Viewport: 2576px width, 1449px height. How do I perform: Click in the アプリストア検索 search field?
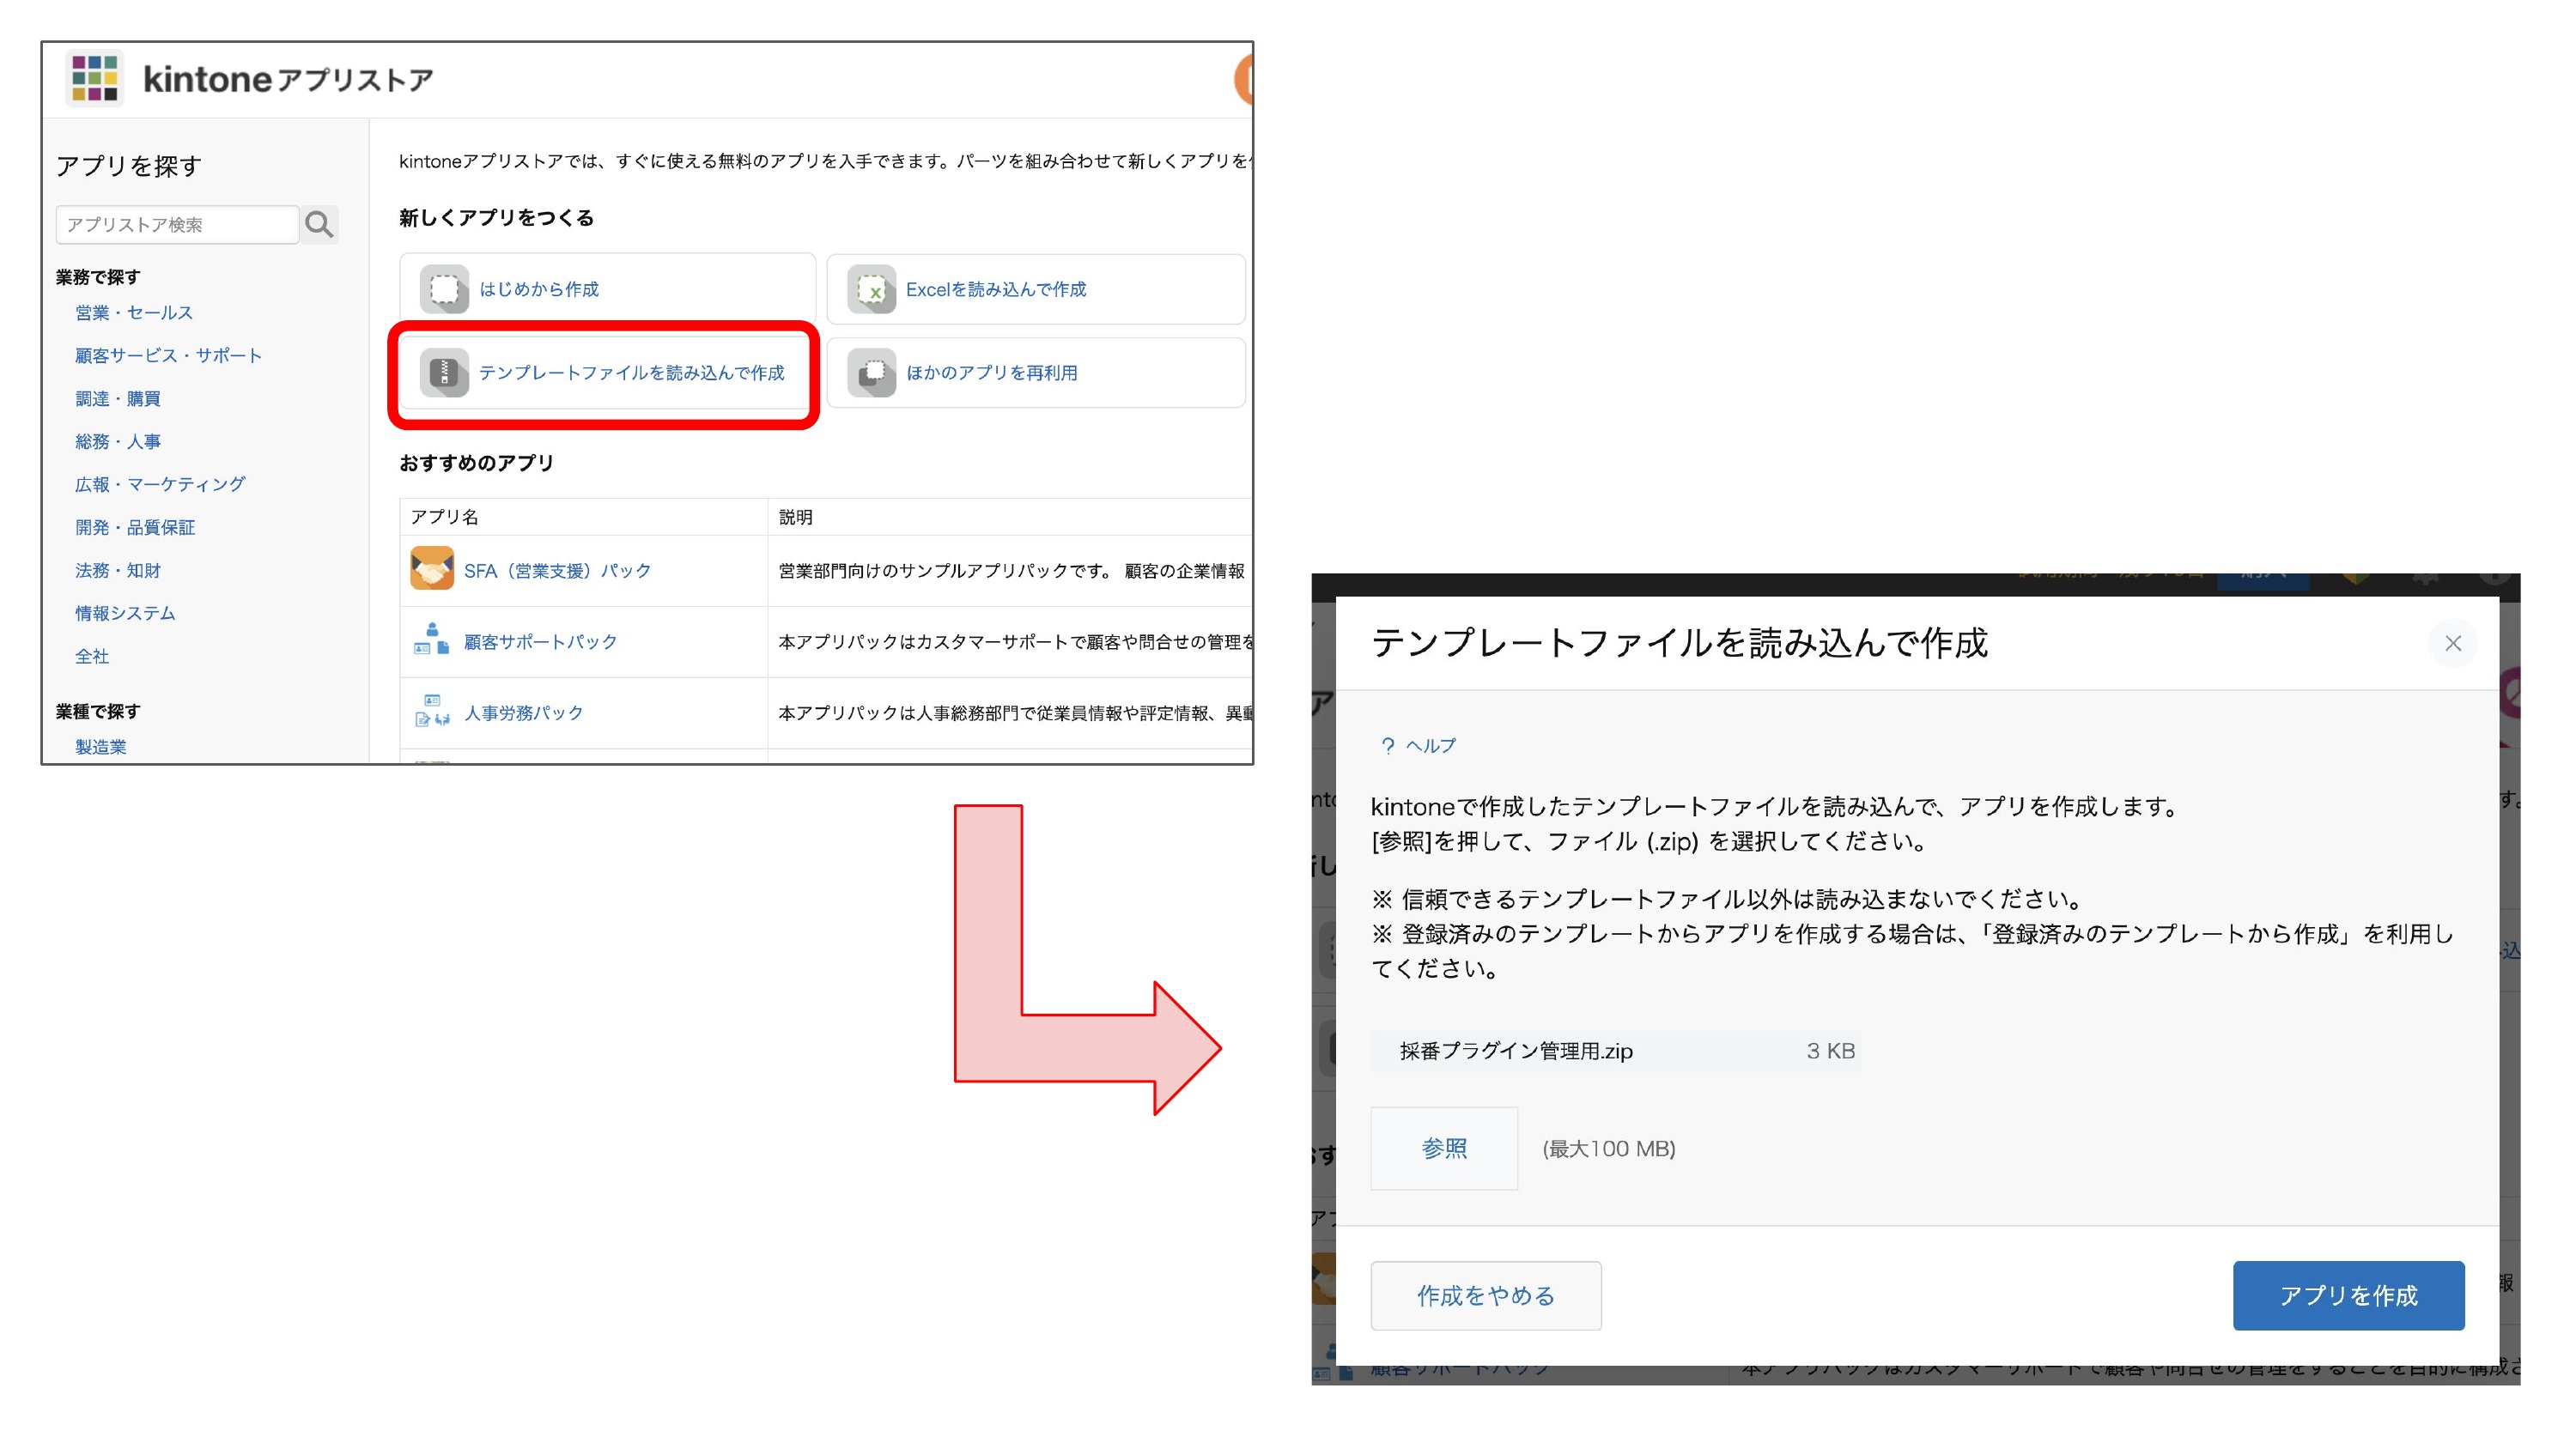pyautogui.click(x=177, y=224)
